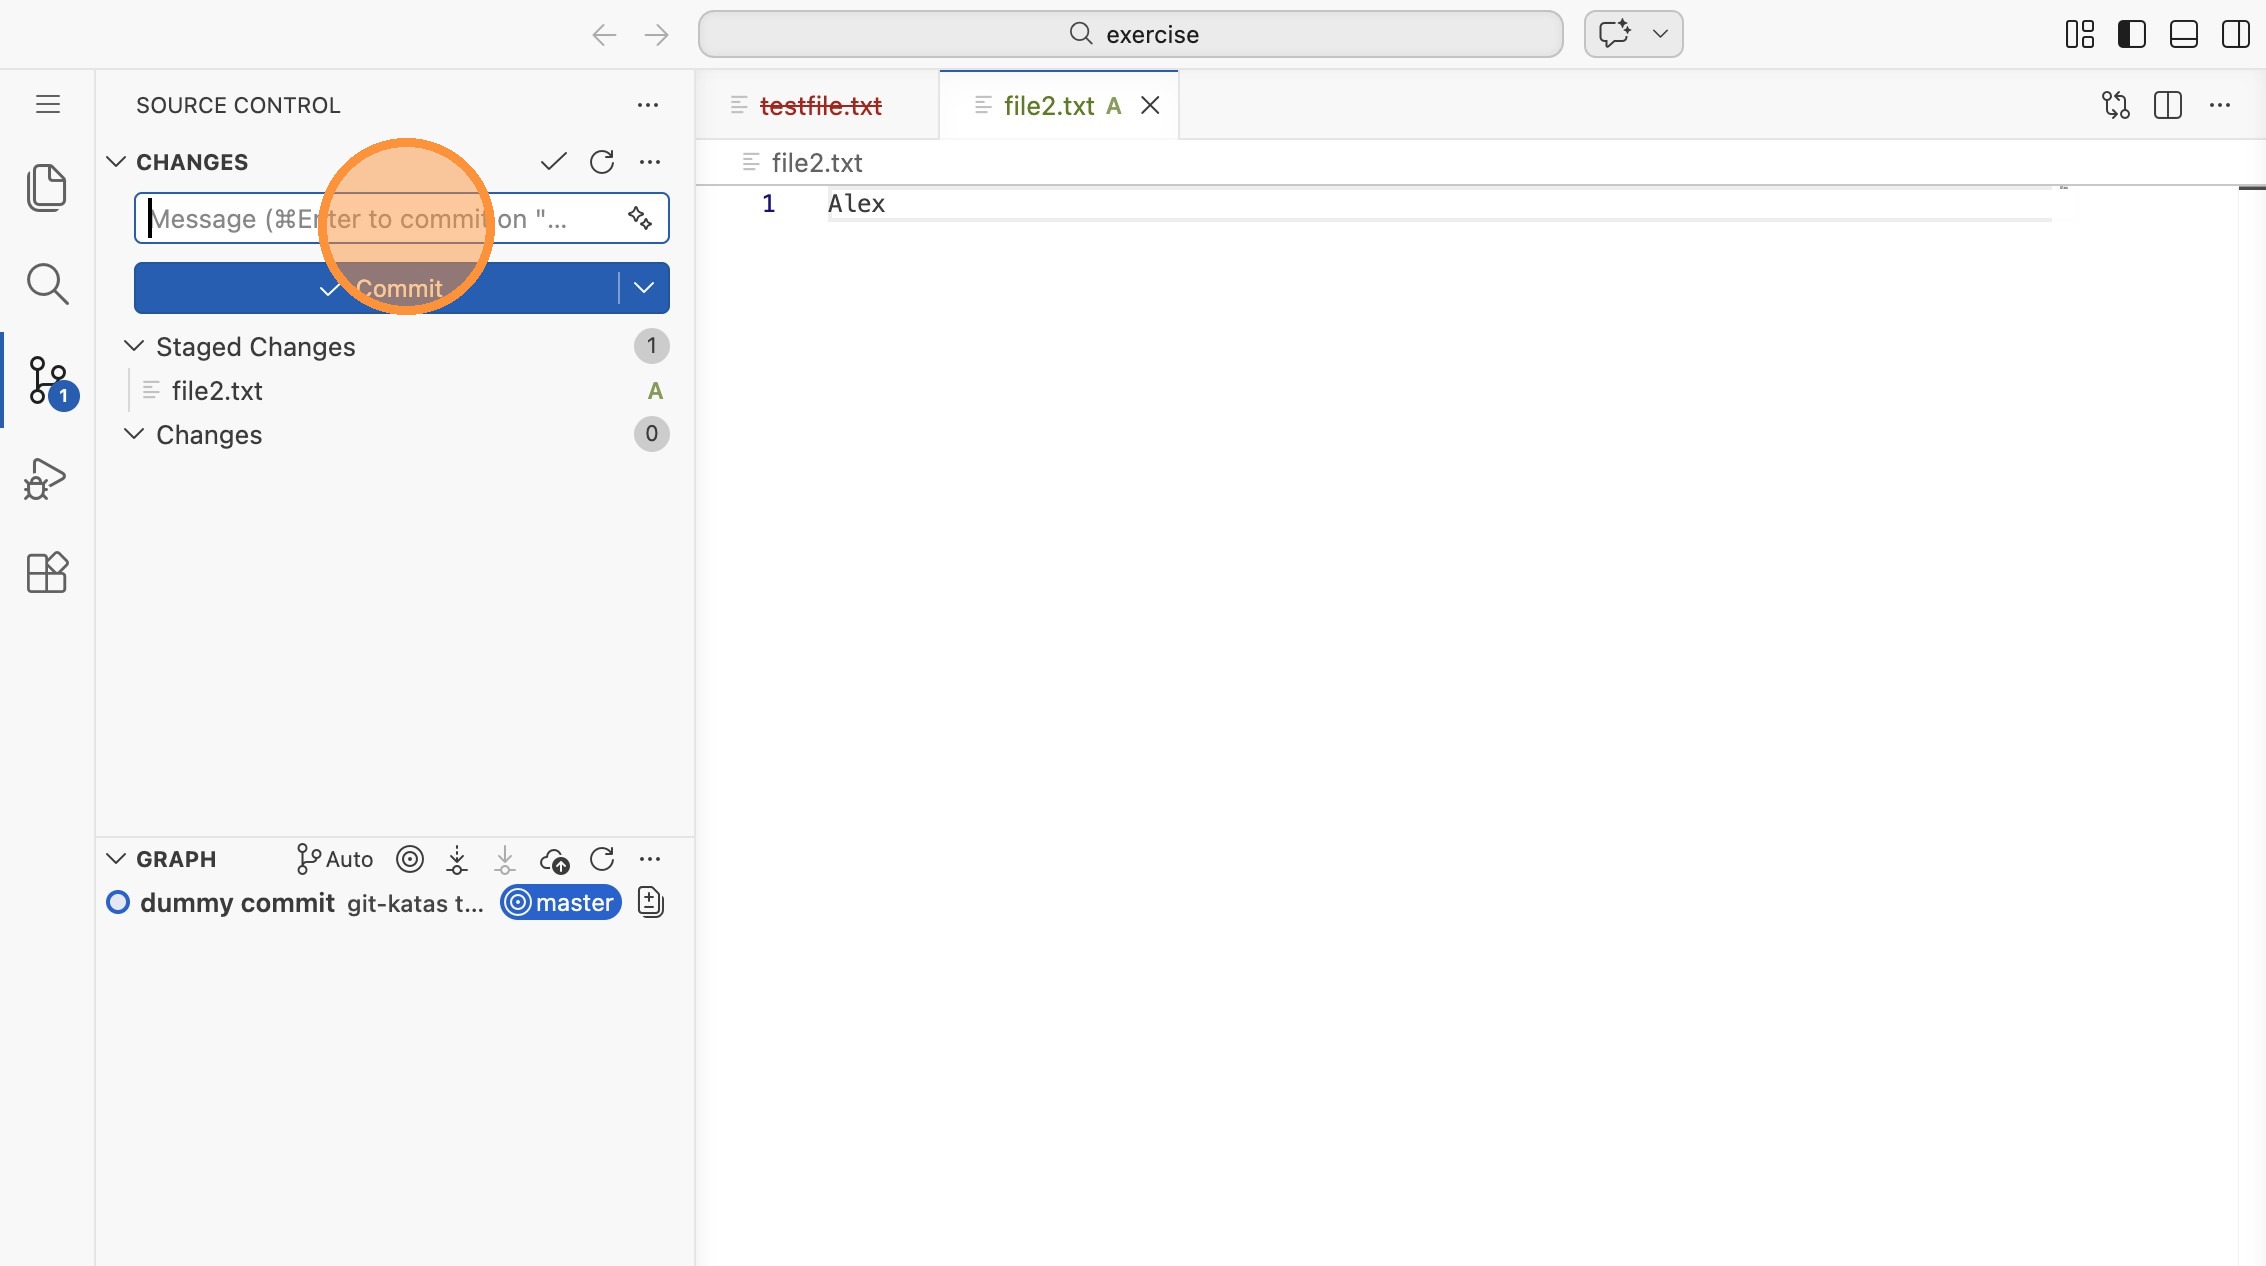Open the Explorer view icon
Screen dimensions: 2266x1266
pos(46,188)
